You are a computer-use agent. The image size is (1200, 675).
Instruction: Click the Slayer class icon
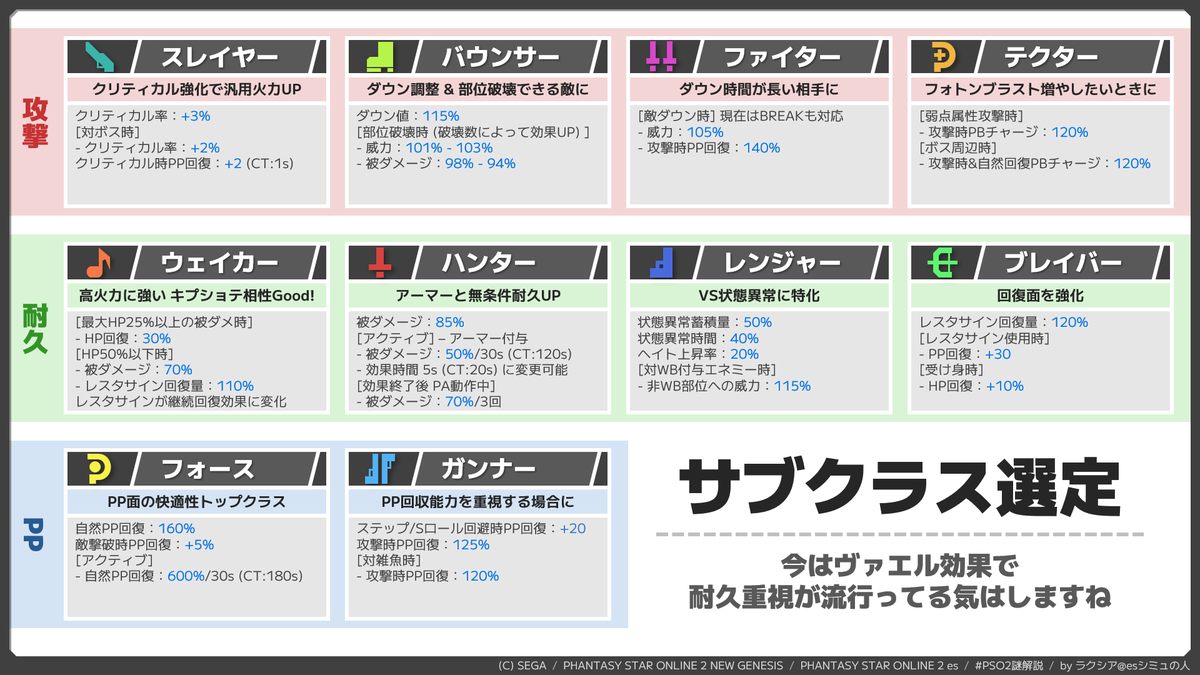[101, 57]
